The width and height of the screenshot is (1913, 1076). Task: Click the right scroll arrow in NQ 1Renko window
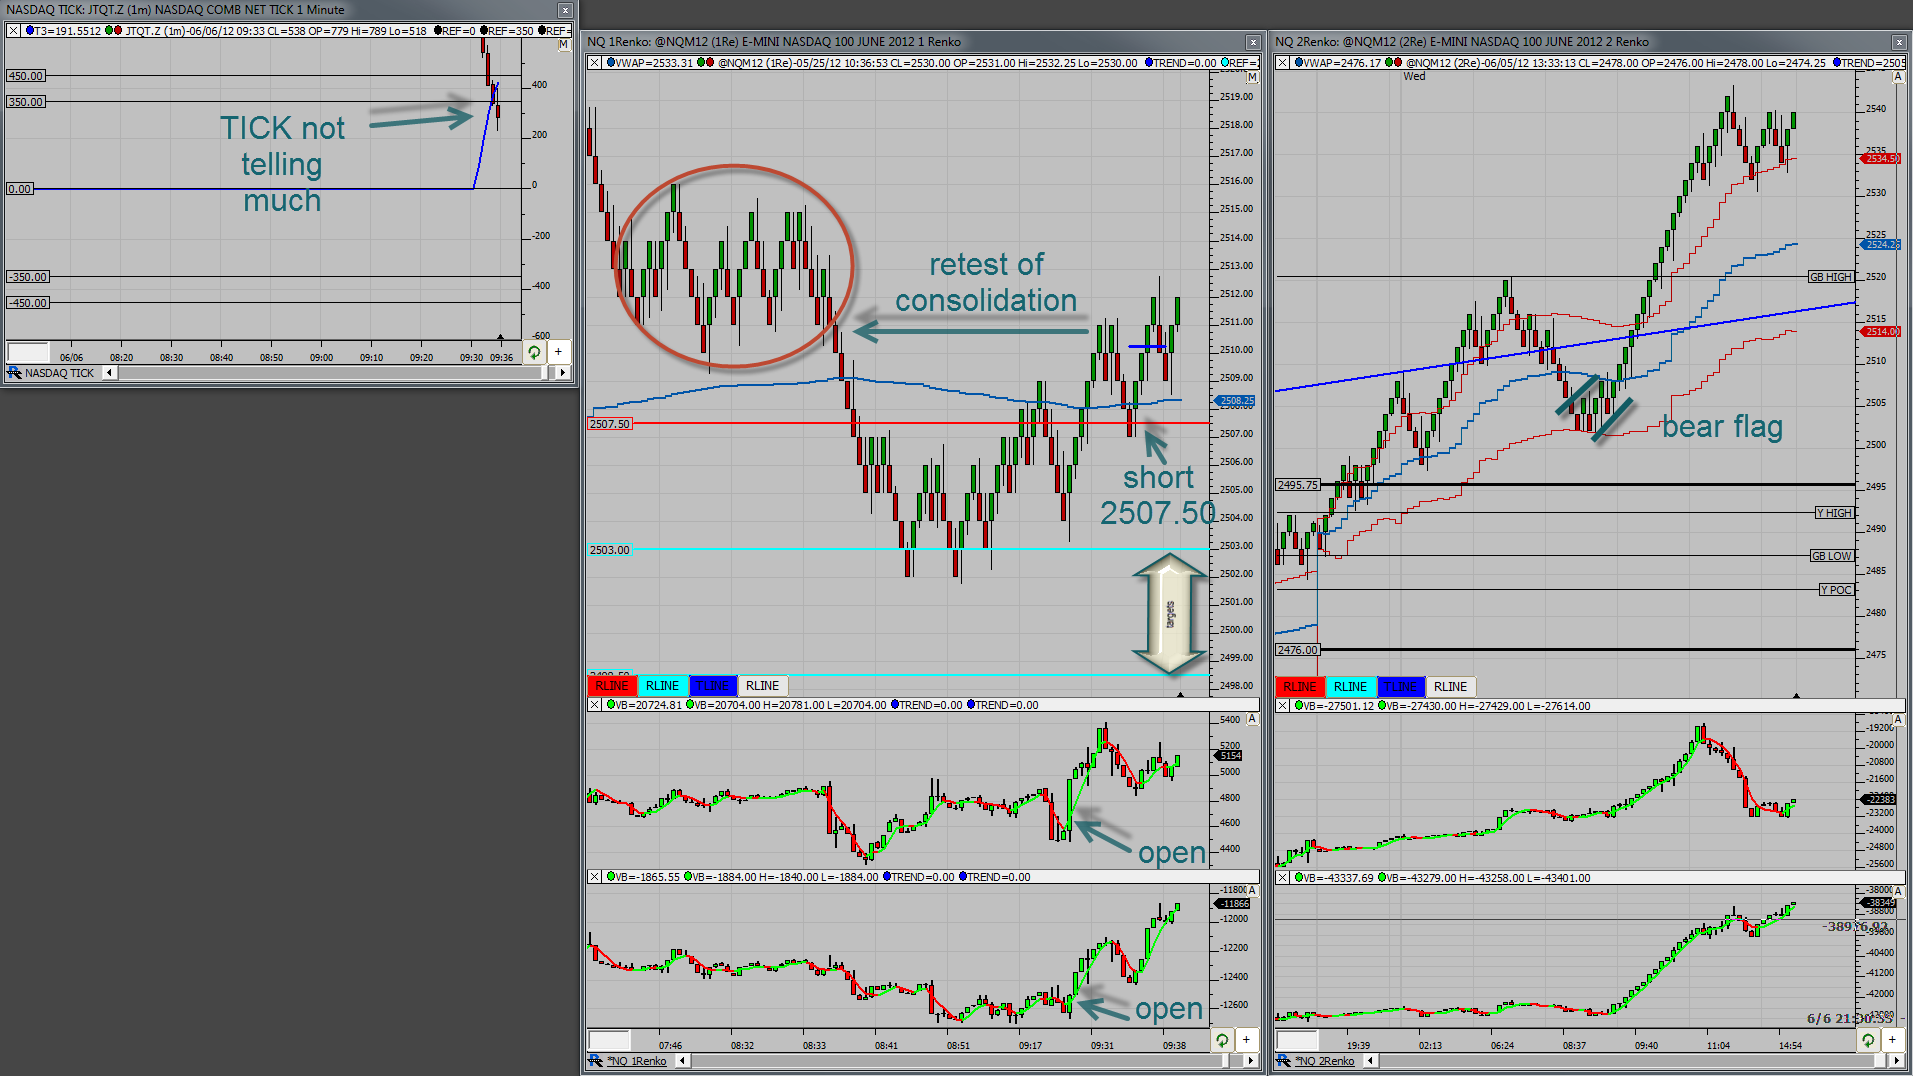pos(1251,1061)
